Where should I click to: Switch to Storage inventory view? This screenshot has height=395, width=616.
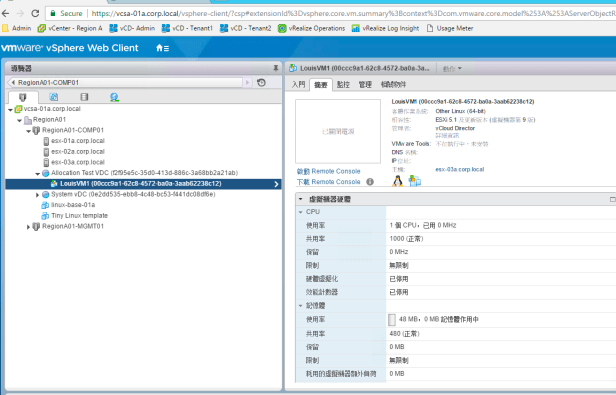pyautogui.click(x=84, y=97)
